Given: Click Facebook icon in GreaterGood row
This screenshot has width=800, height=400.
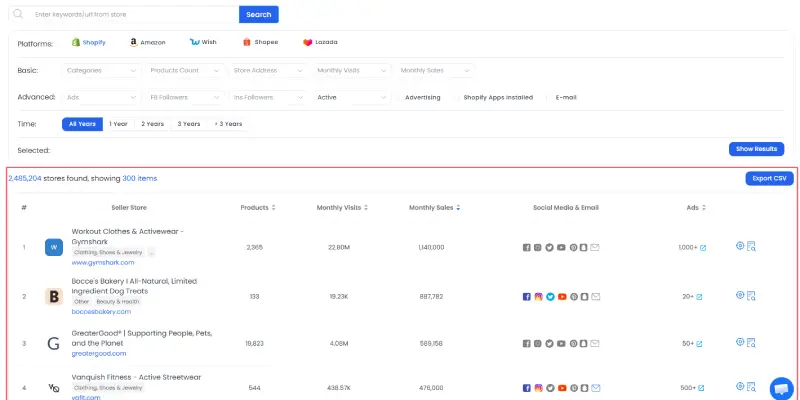Looking at the screenshot, I should tap(527, 344).
